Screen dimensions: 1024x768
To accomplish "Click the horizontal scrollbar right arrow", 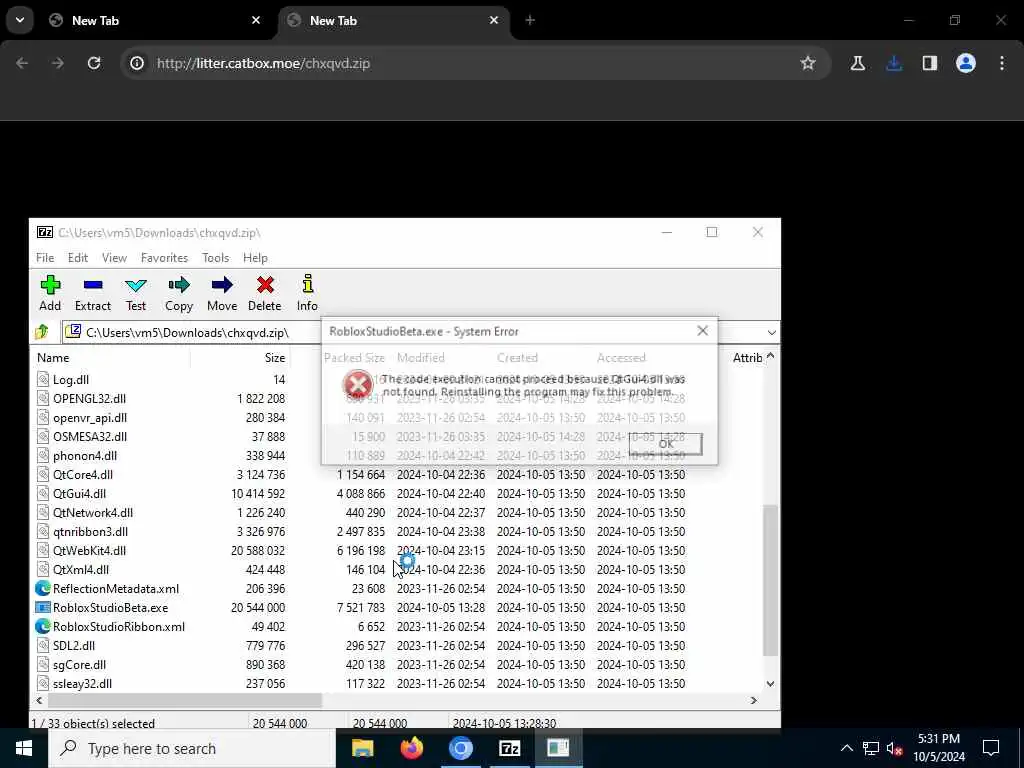I will 754,700.
